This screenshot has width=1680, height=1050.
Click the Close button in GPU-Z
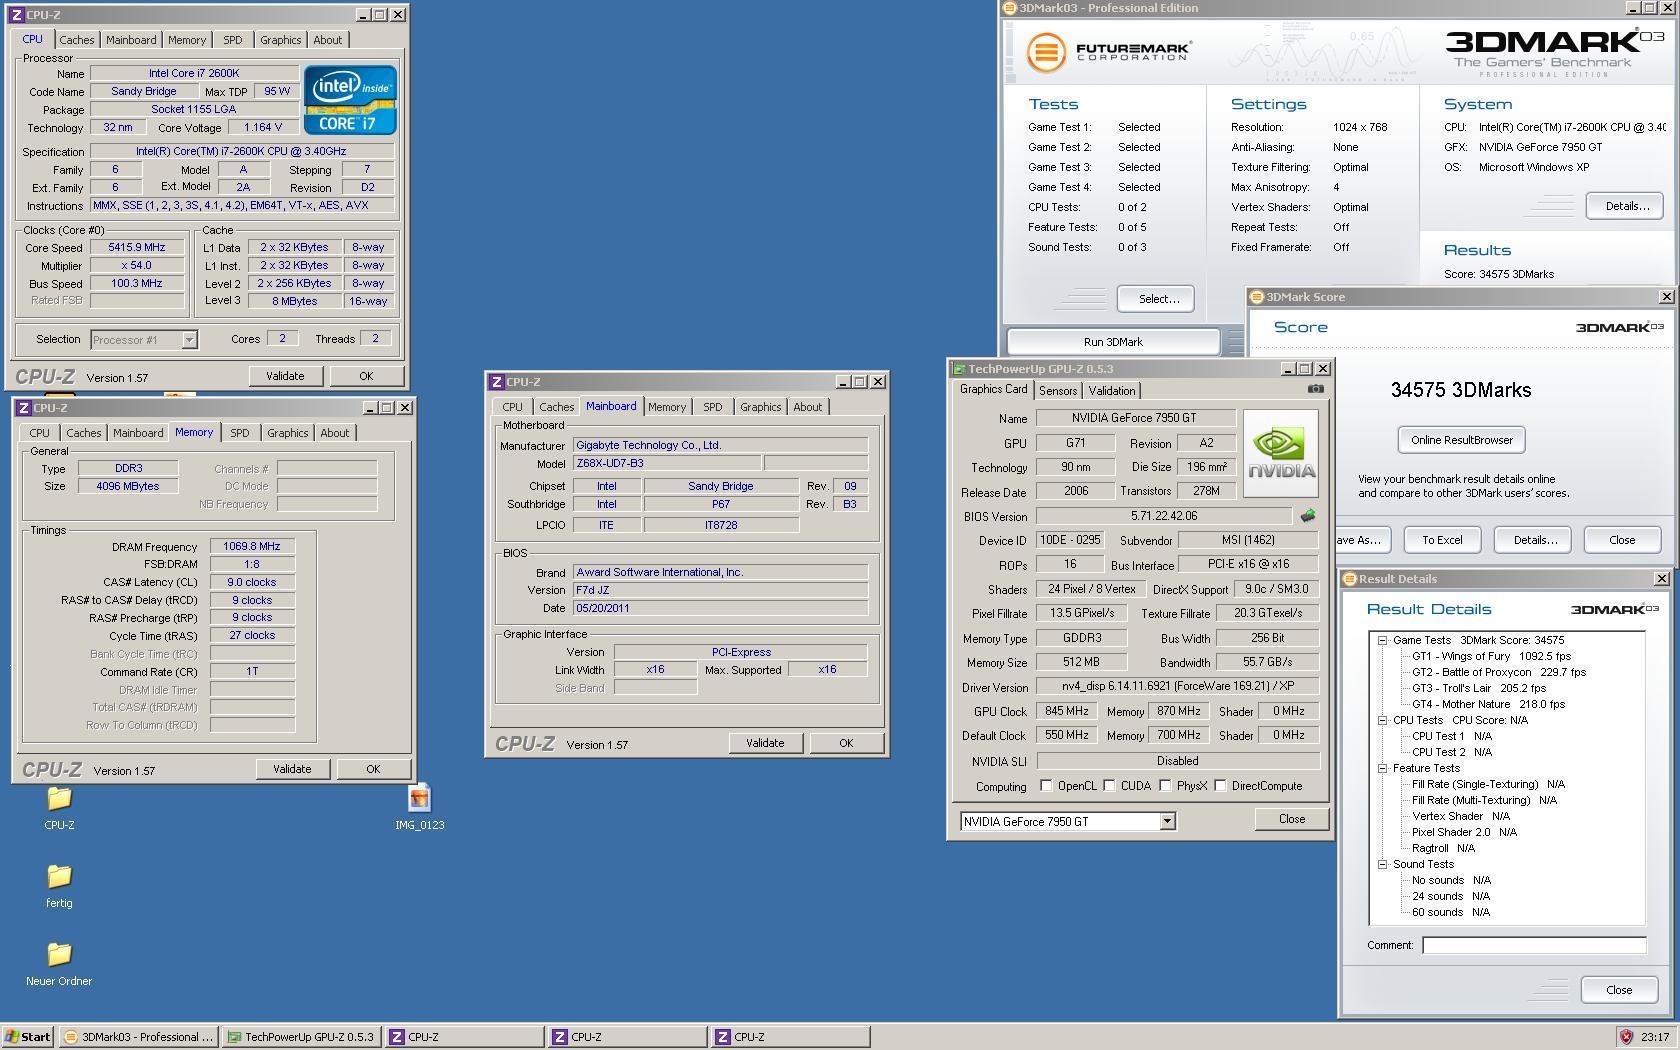[1292, 819]
